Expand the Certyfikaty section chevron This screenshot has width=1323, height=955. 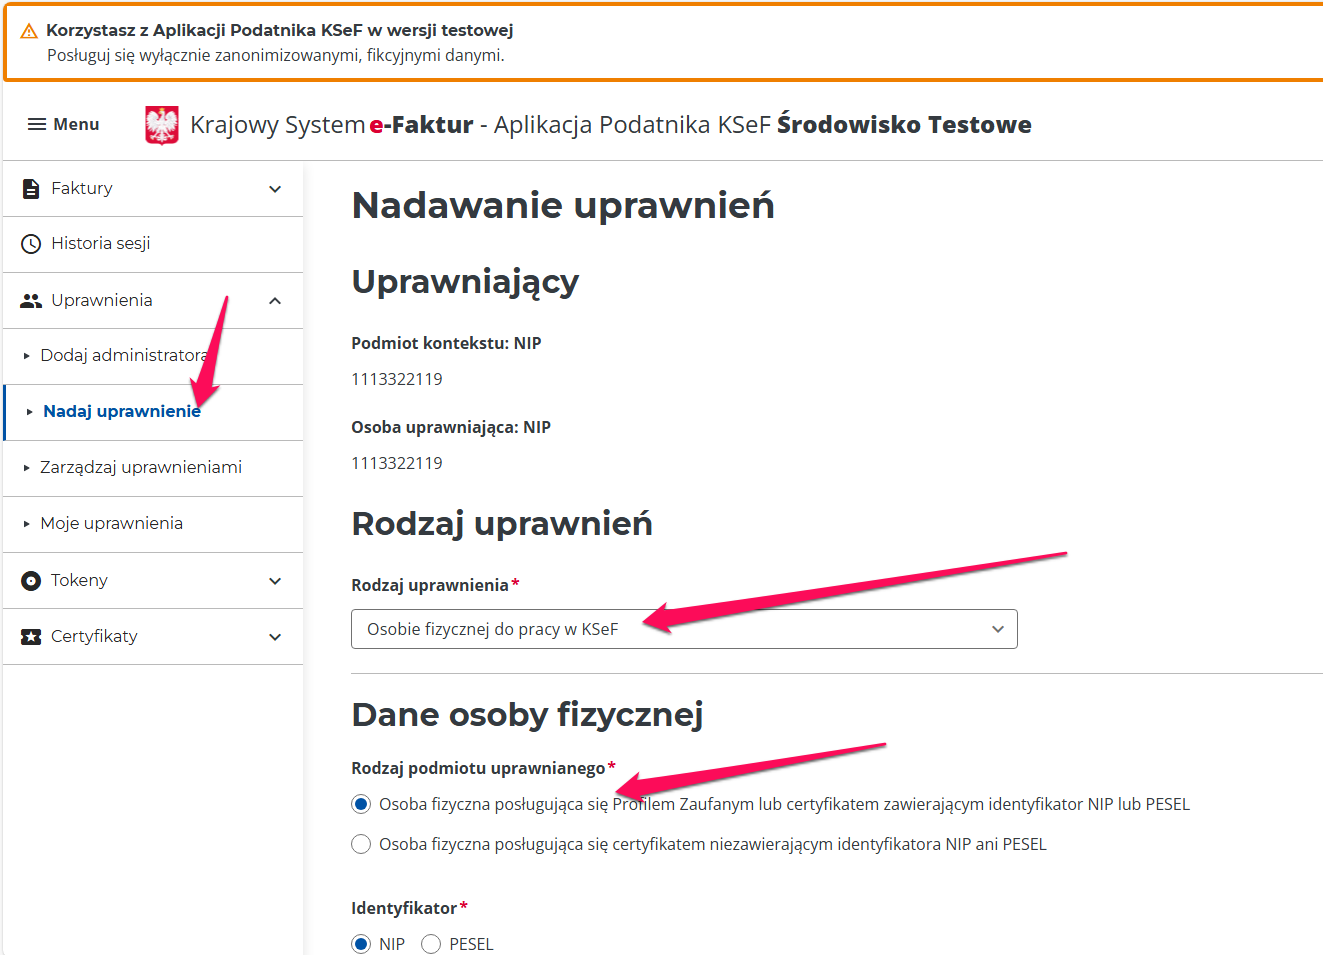pyautogui.click(x=275, y=637)
